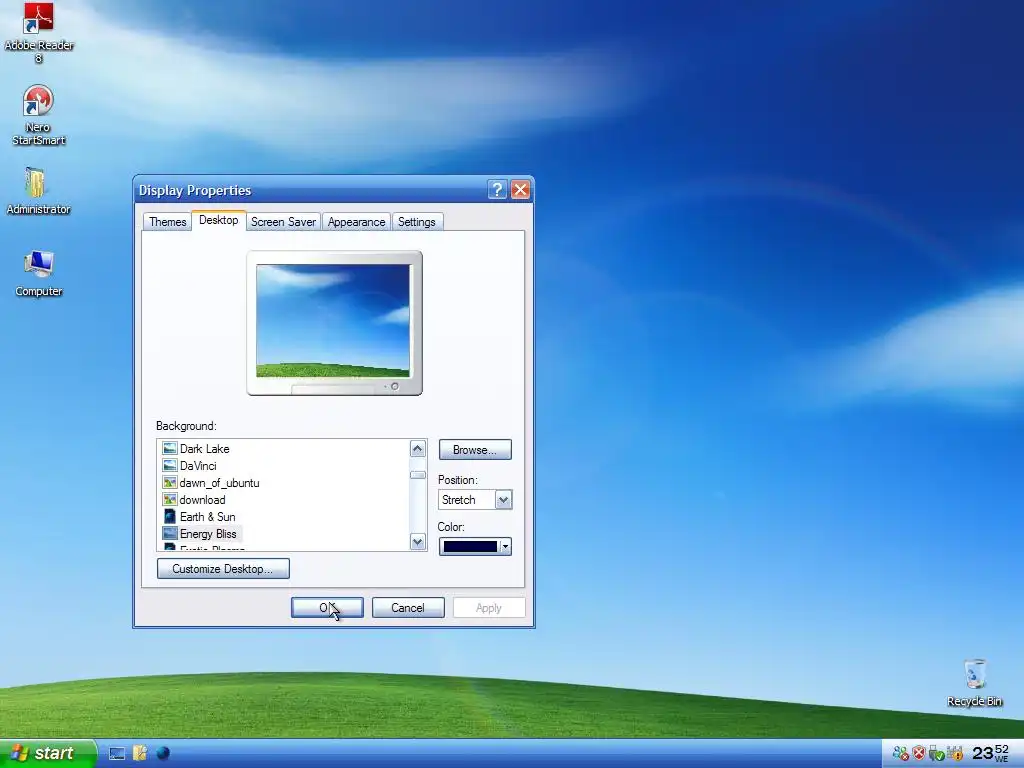Confirm with the OK button
This screenshot has width=1024, height=768.
click(x=327, y=608)
